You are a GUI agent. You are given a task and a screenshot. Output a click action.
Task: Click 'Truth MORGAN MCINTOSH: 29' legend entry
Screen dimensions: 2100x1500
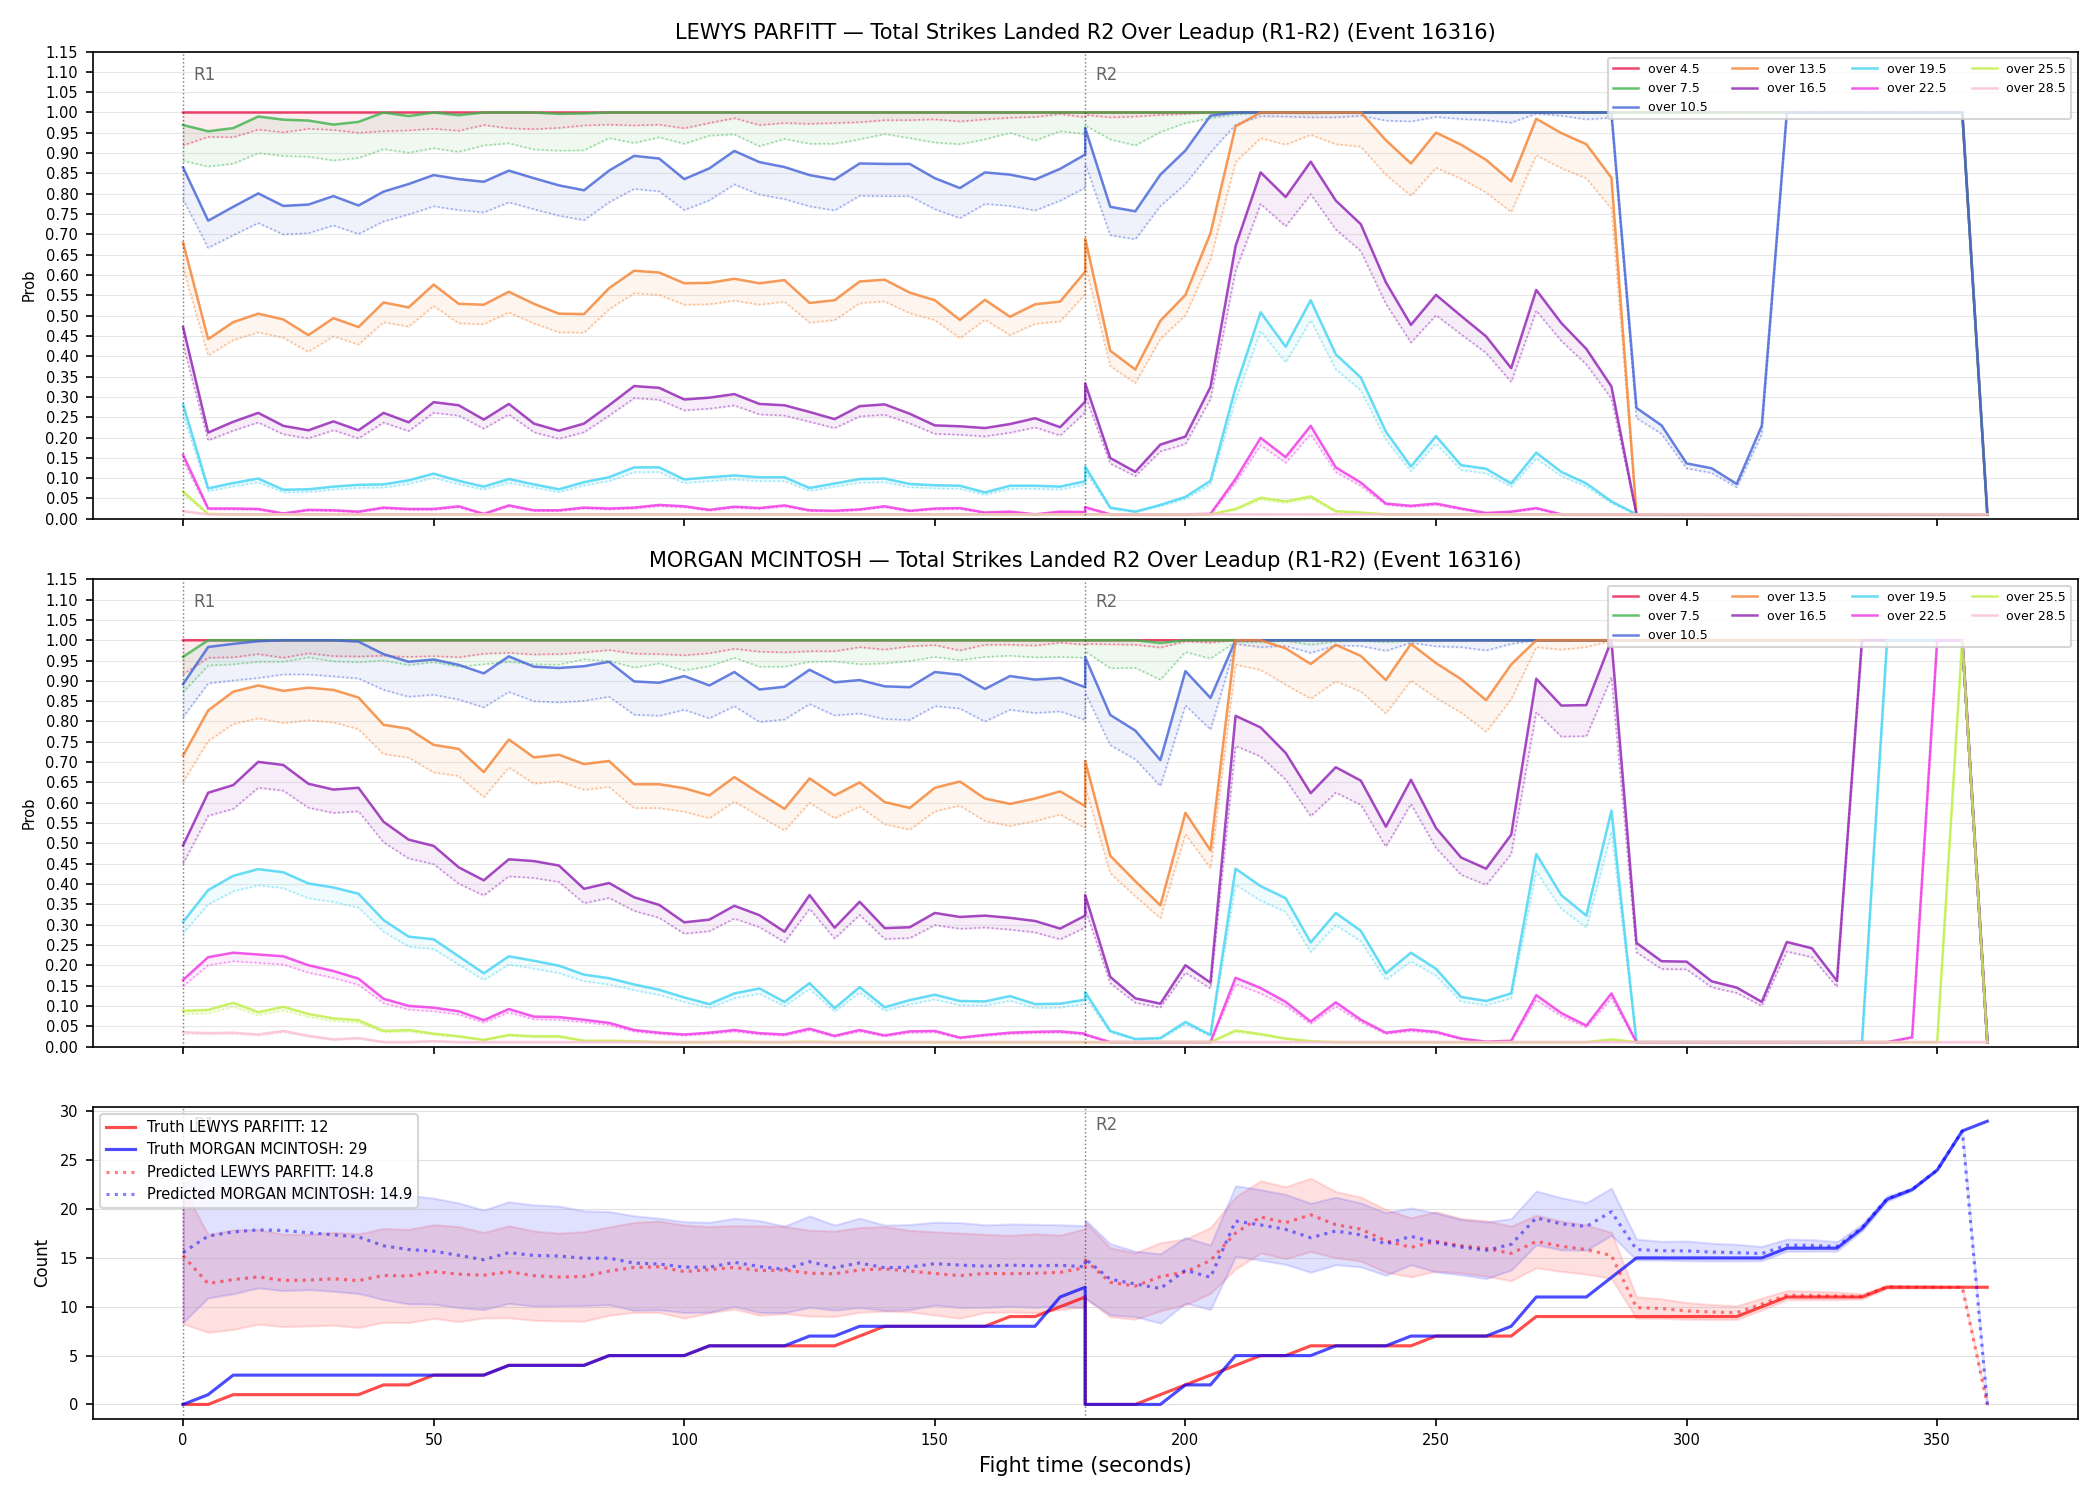(x=235, y=1149)
